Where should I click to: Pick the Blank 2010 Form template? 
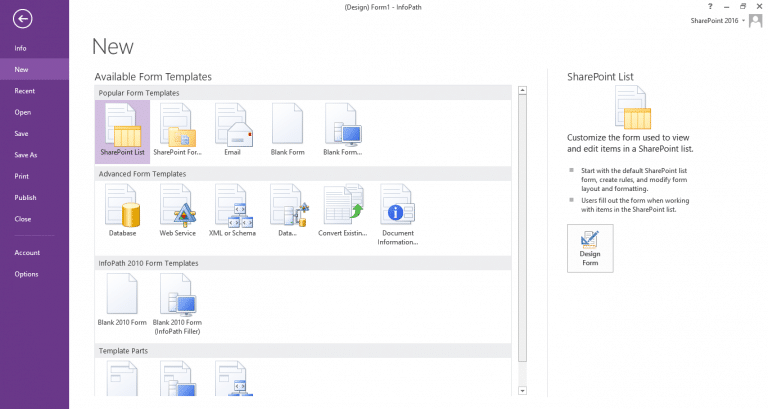(x=122, y=300)
